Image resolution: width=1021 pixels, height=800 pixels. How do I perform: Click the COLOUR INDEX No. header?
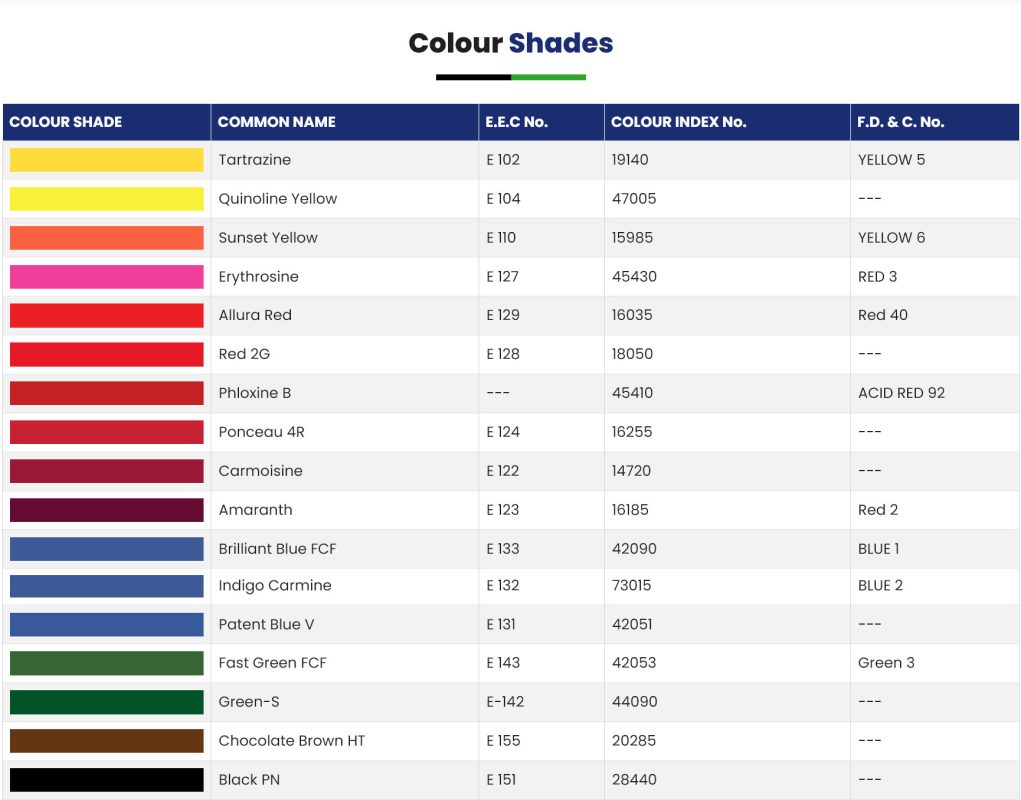pyautogui.click(x=678, y=122)
